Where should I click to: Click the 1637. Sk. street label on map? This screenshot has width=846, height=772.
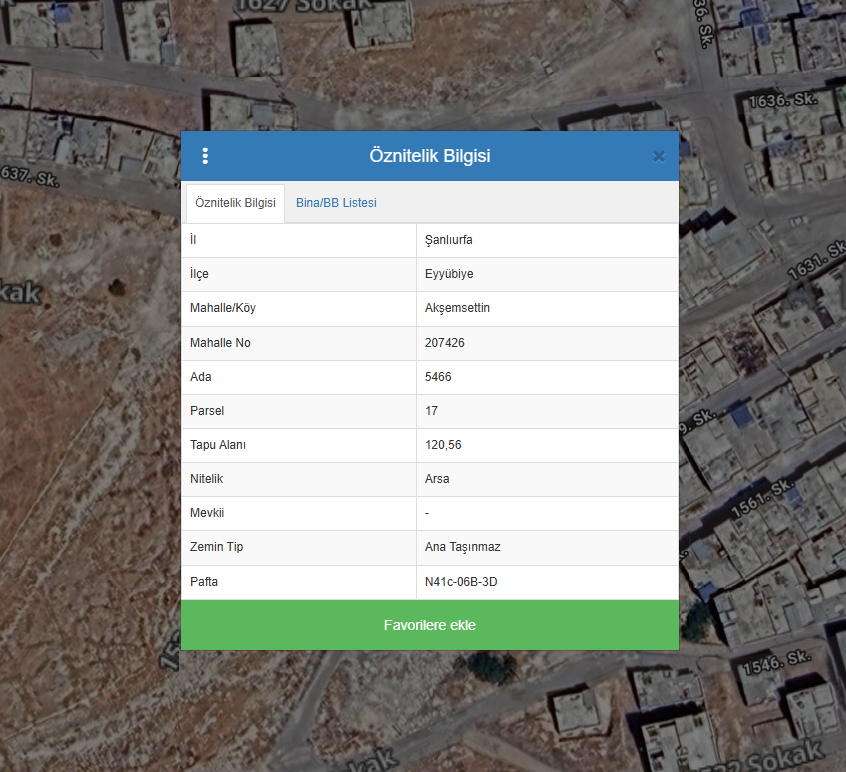point(30,177)
